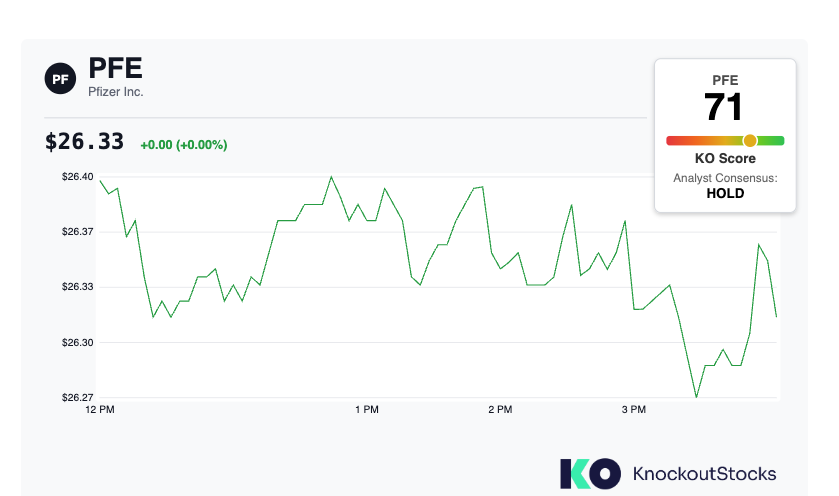Click the KO logo mark
Screen dimensions: 839x496
tap(590, 474)
